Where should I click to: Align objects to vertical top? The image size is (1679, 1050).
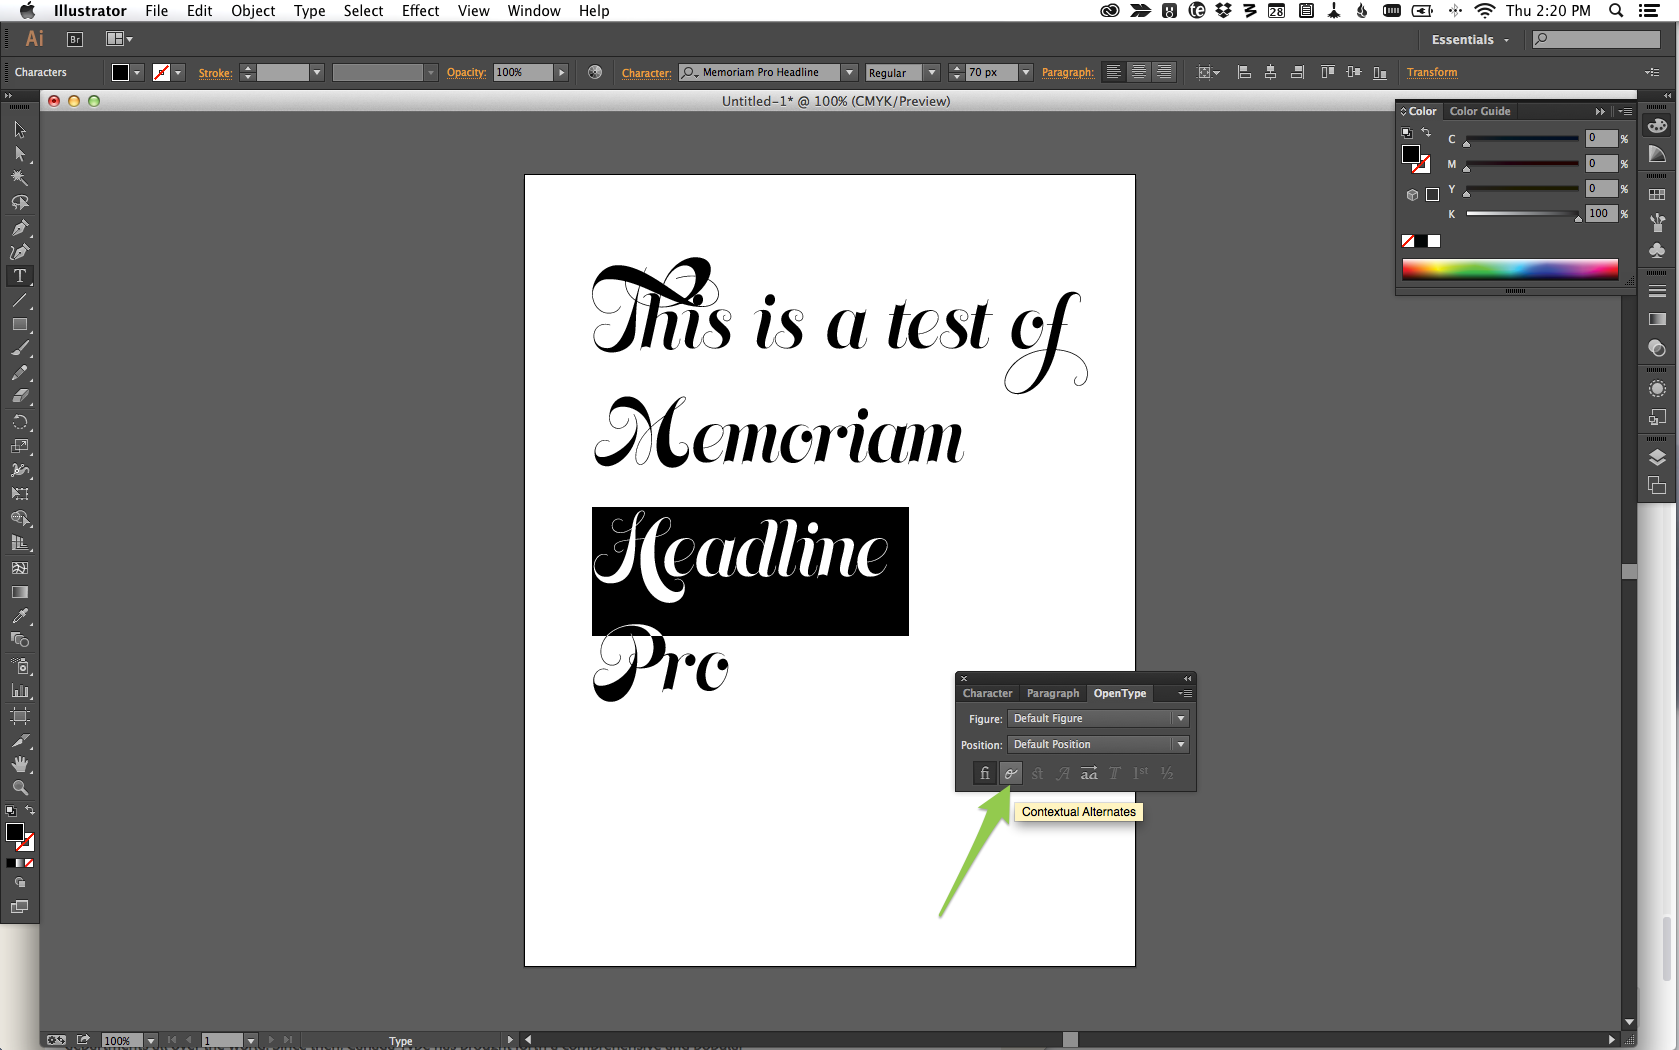1328,72
